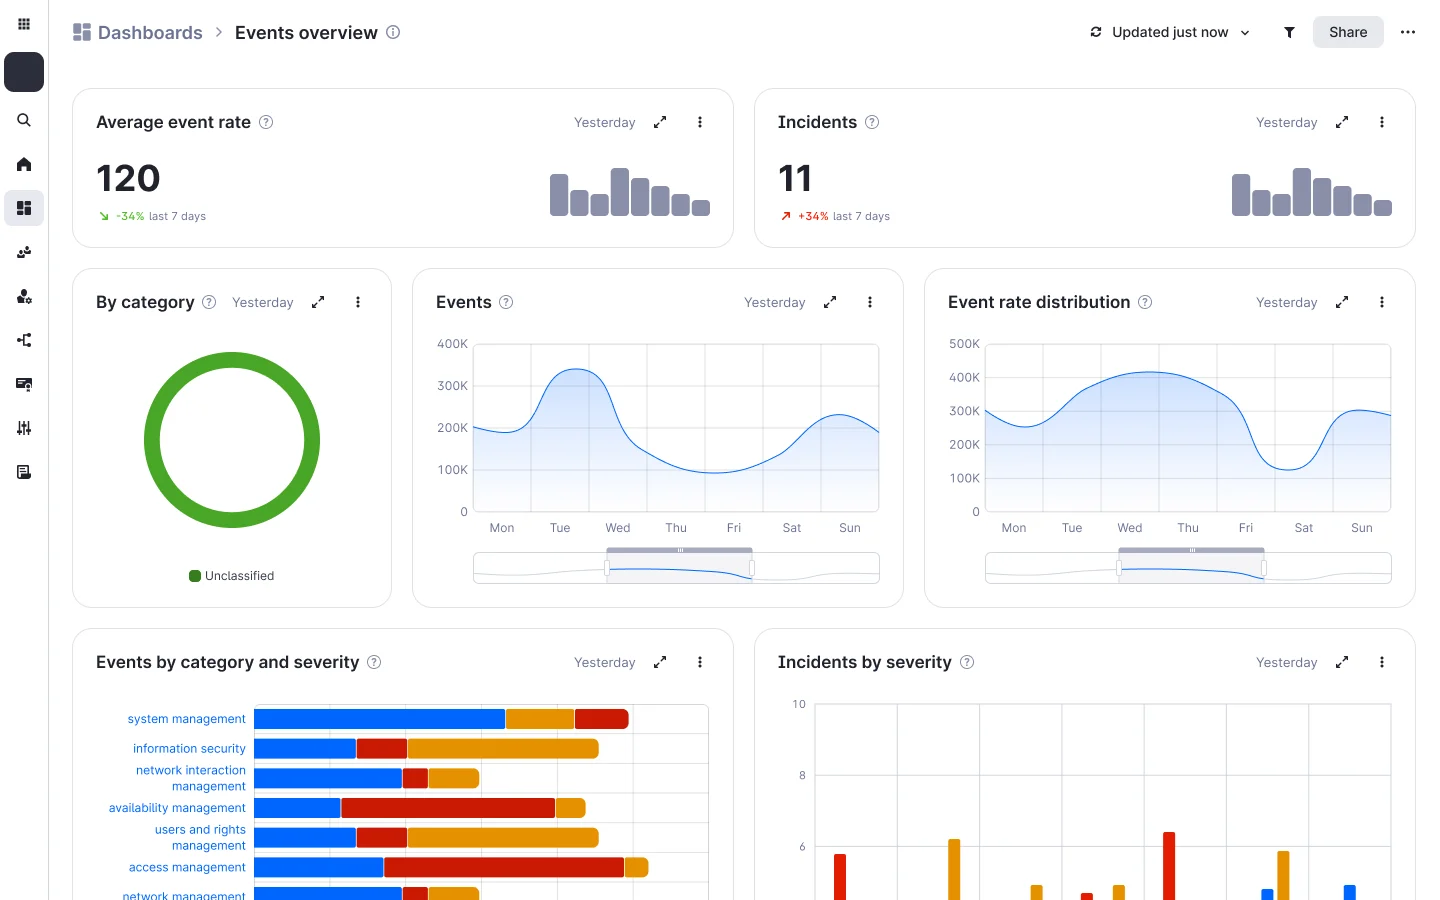The width and height of the screenshot is (1440, 900).
Task: Click the Events help icon
Action: click(506, 302)
